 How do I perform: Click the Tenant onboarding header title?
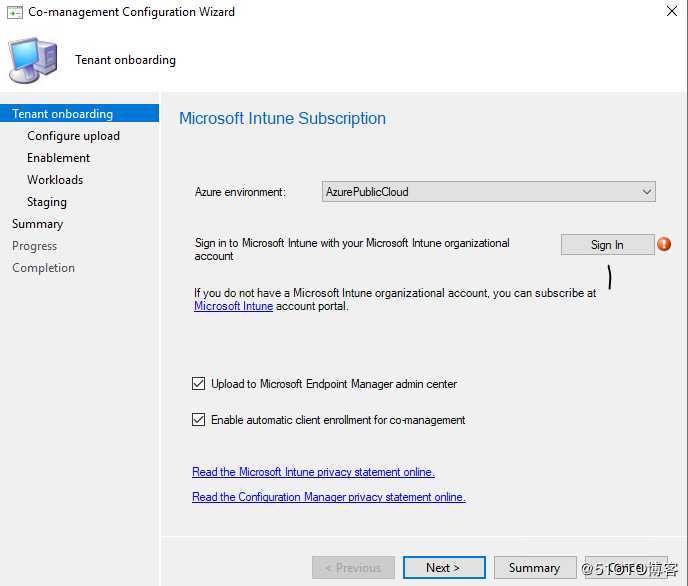125,60
